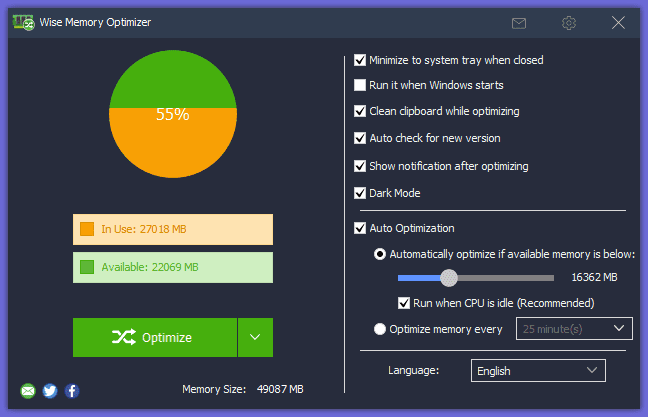
Task: Close the Wise Memory Optimizer window
Action: click(x=618, y=23)
